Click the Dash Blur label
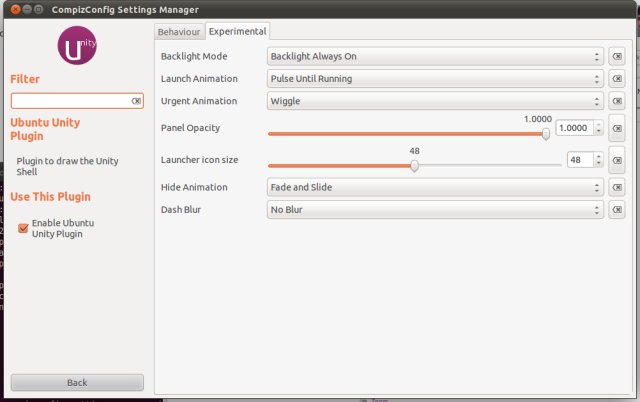Screen dimensions: 640x402 181,210
